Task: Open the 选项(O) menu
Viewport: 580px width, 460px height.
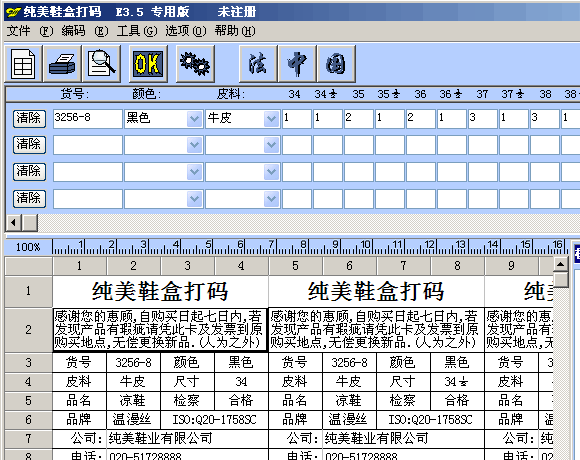Action: click(x=185, y=31)
